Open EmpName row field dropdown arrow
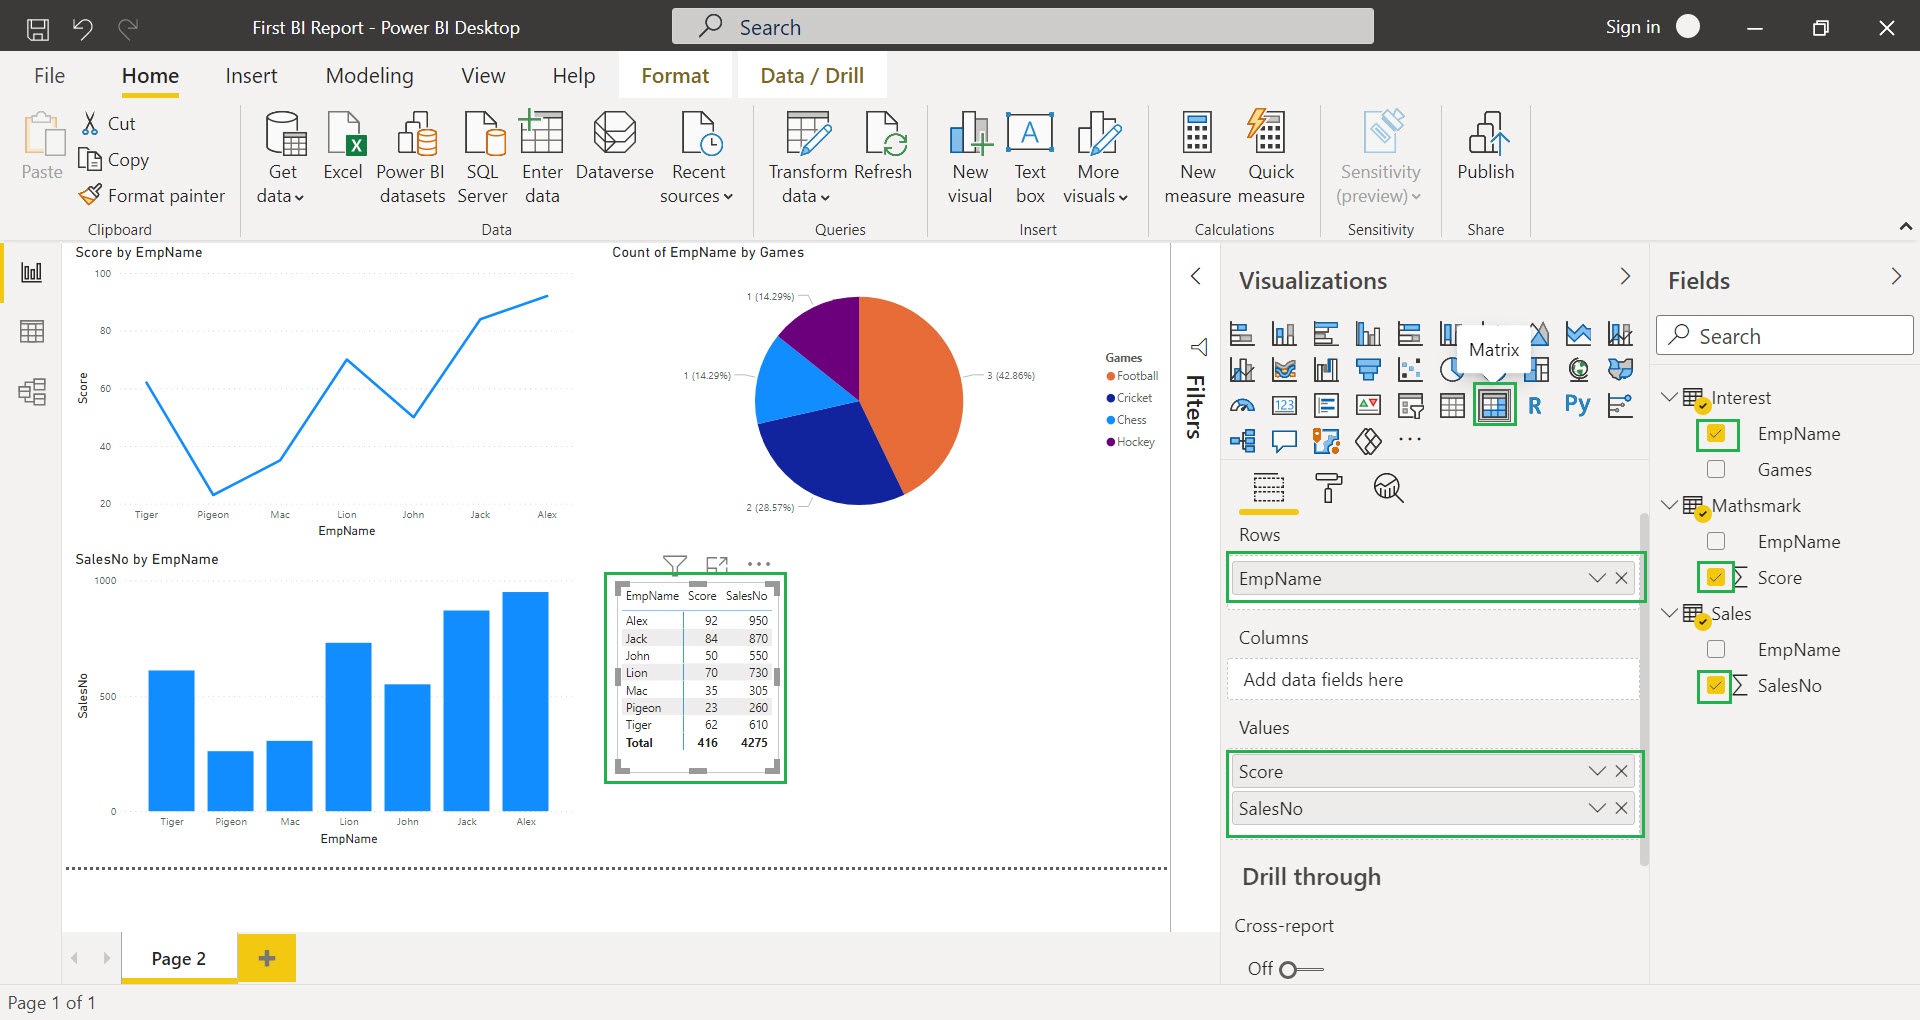Screen dimensions: 1920x1020 (1596, 578)
